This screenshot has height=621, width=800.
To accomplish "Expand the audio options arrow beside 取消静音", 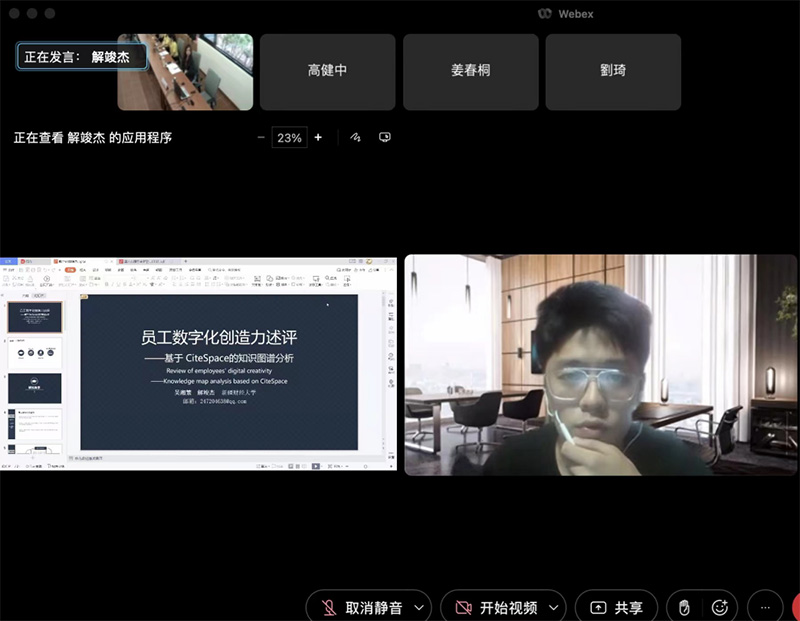I will (x=419, y=607).
